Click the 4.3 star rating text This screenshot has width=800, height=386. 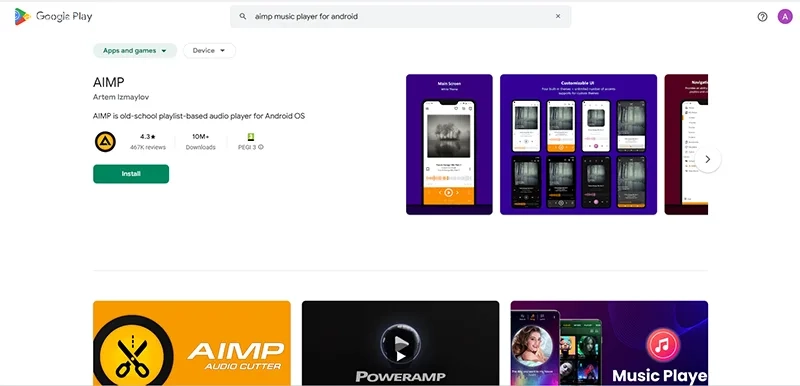148,137
